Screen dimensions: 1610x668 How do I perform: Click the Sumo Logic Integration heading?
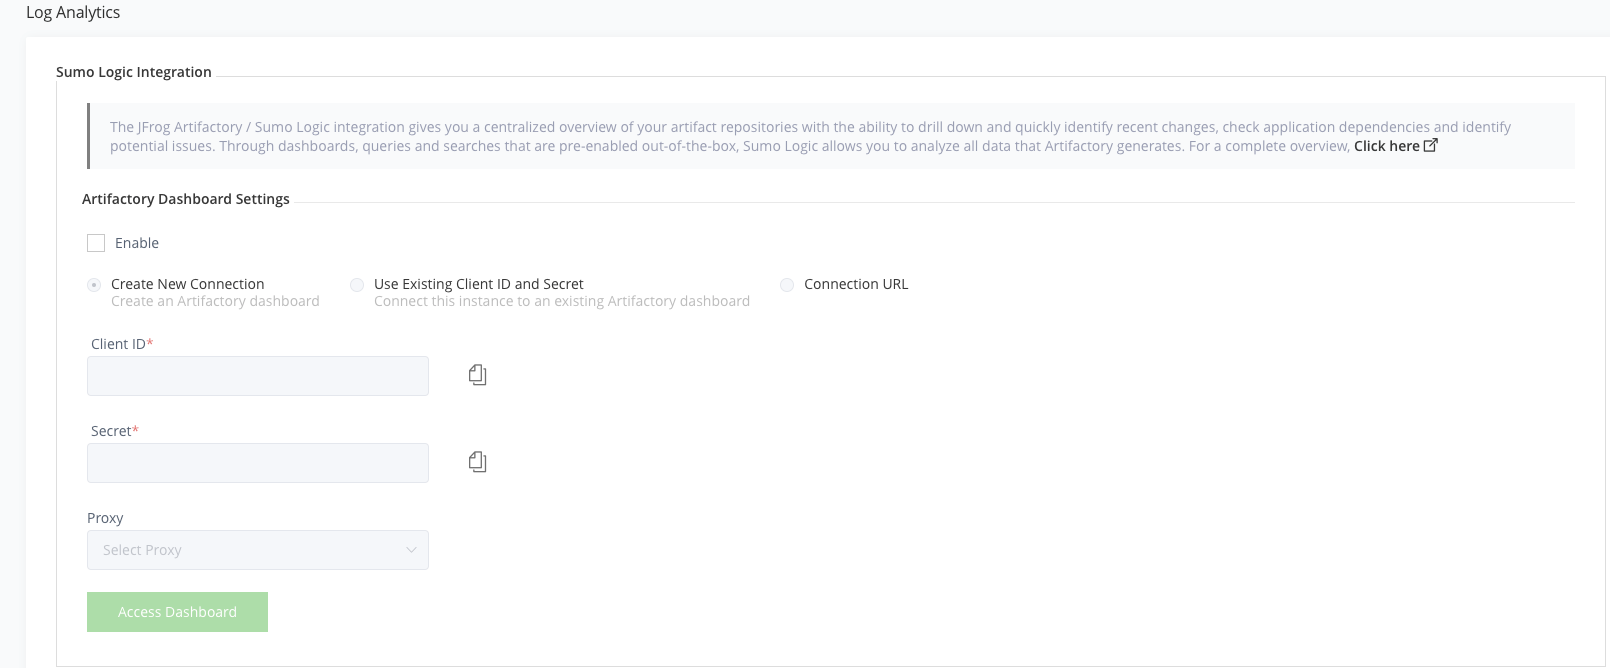click(134, 72)
